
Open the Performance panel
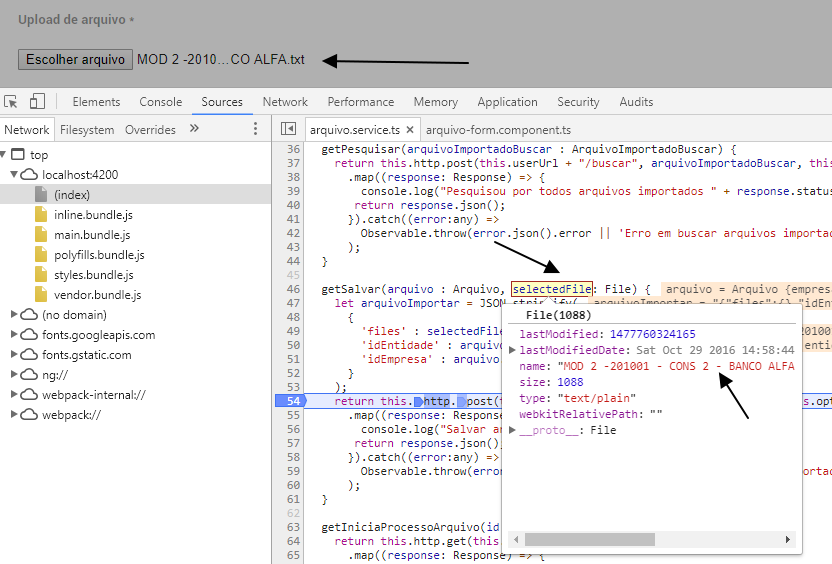[x=360, y=101]
